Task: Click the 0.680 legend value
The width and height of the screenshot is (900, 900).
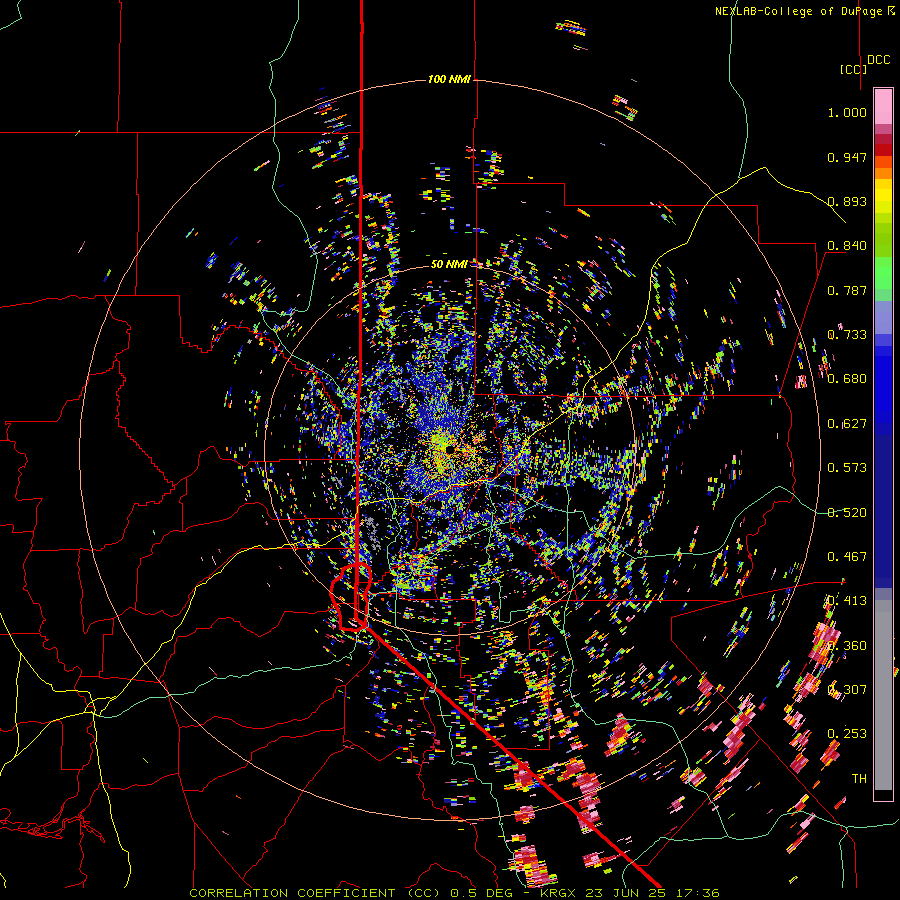Action: pos(847,379)
